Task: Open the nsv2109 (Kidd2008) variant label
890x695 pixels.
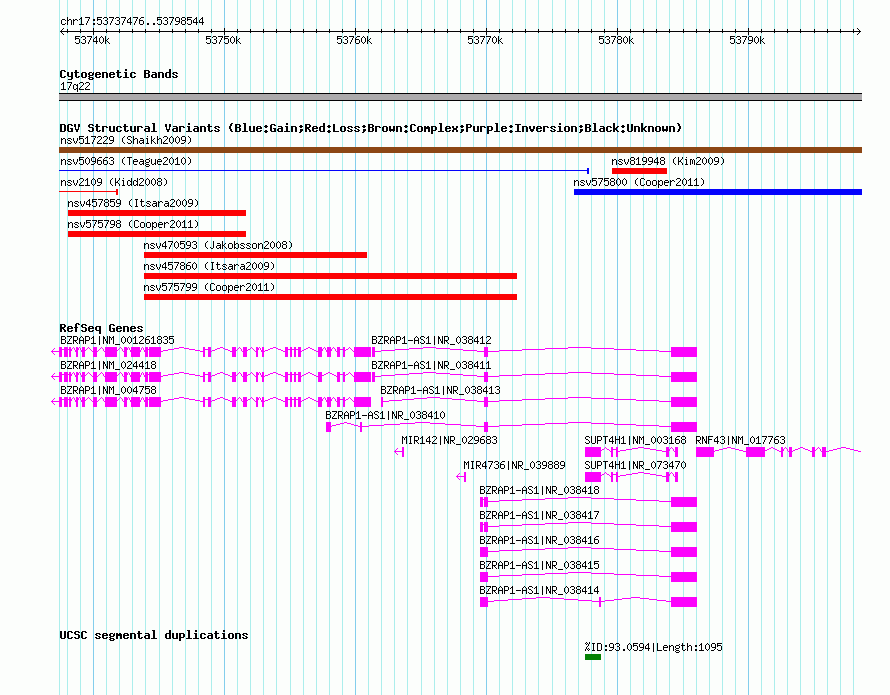Action: point(114,182)
